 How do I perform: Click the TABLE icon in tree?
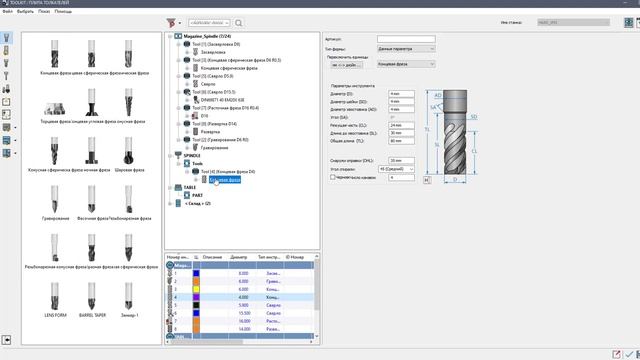[178, 187]
